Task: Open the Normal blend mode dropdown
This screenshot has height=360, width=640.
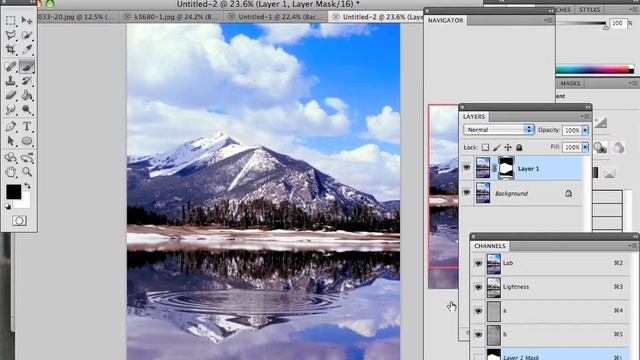Action: coord(499,130)
